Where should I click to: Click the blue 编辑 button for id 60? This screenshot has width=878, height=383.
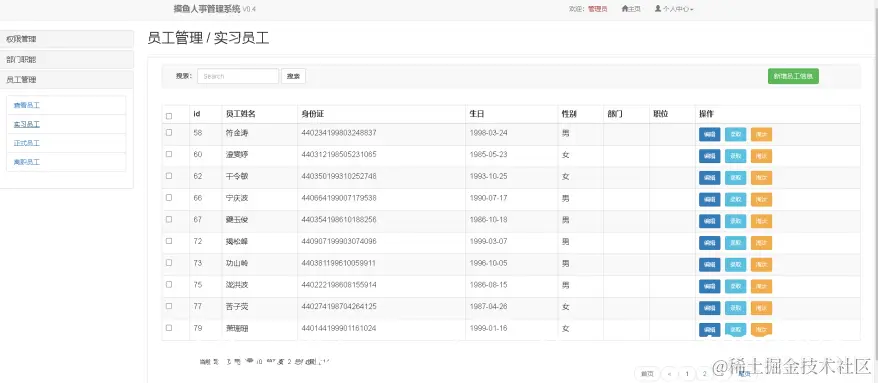(x=709, y=156)
